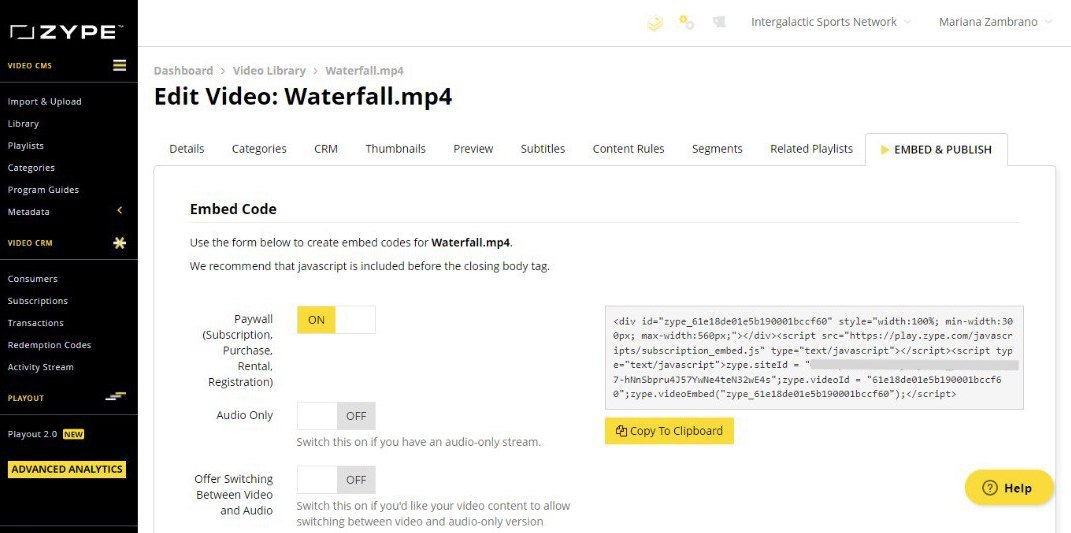Open Metadata in the sidebar
1071x533 pixels.
pyautogui.click(x=29, y=212)
